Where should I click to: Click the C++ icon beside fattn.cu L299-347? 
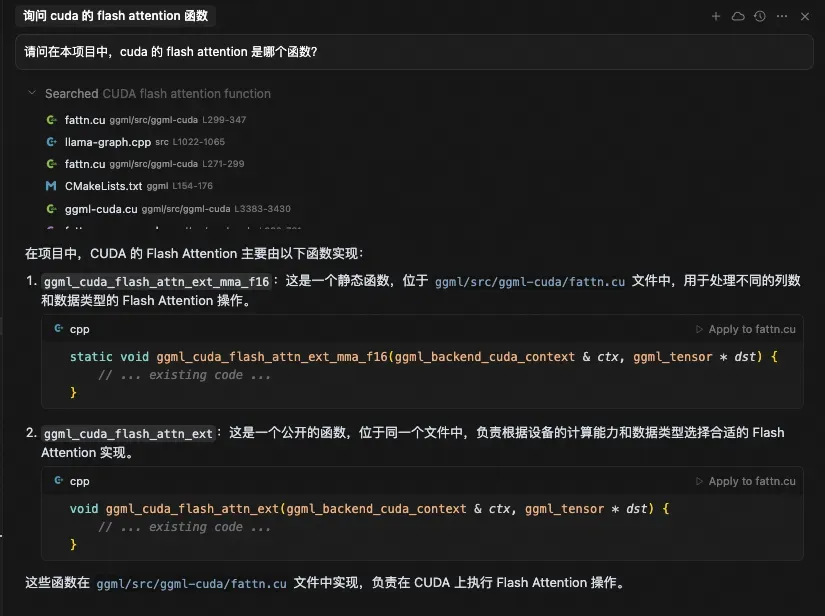(53, 120)
